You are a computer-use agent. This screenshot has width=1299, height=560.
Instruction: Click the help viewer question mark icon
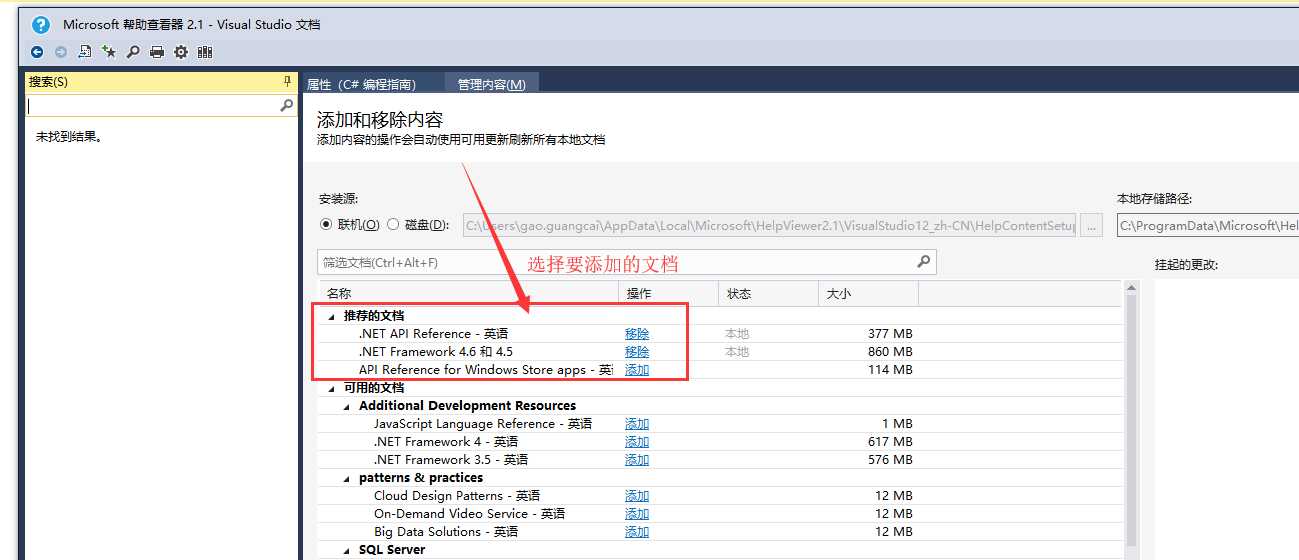coord(41,25)
